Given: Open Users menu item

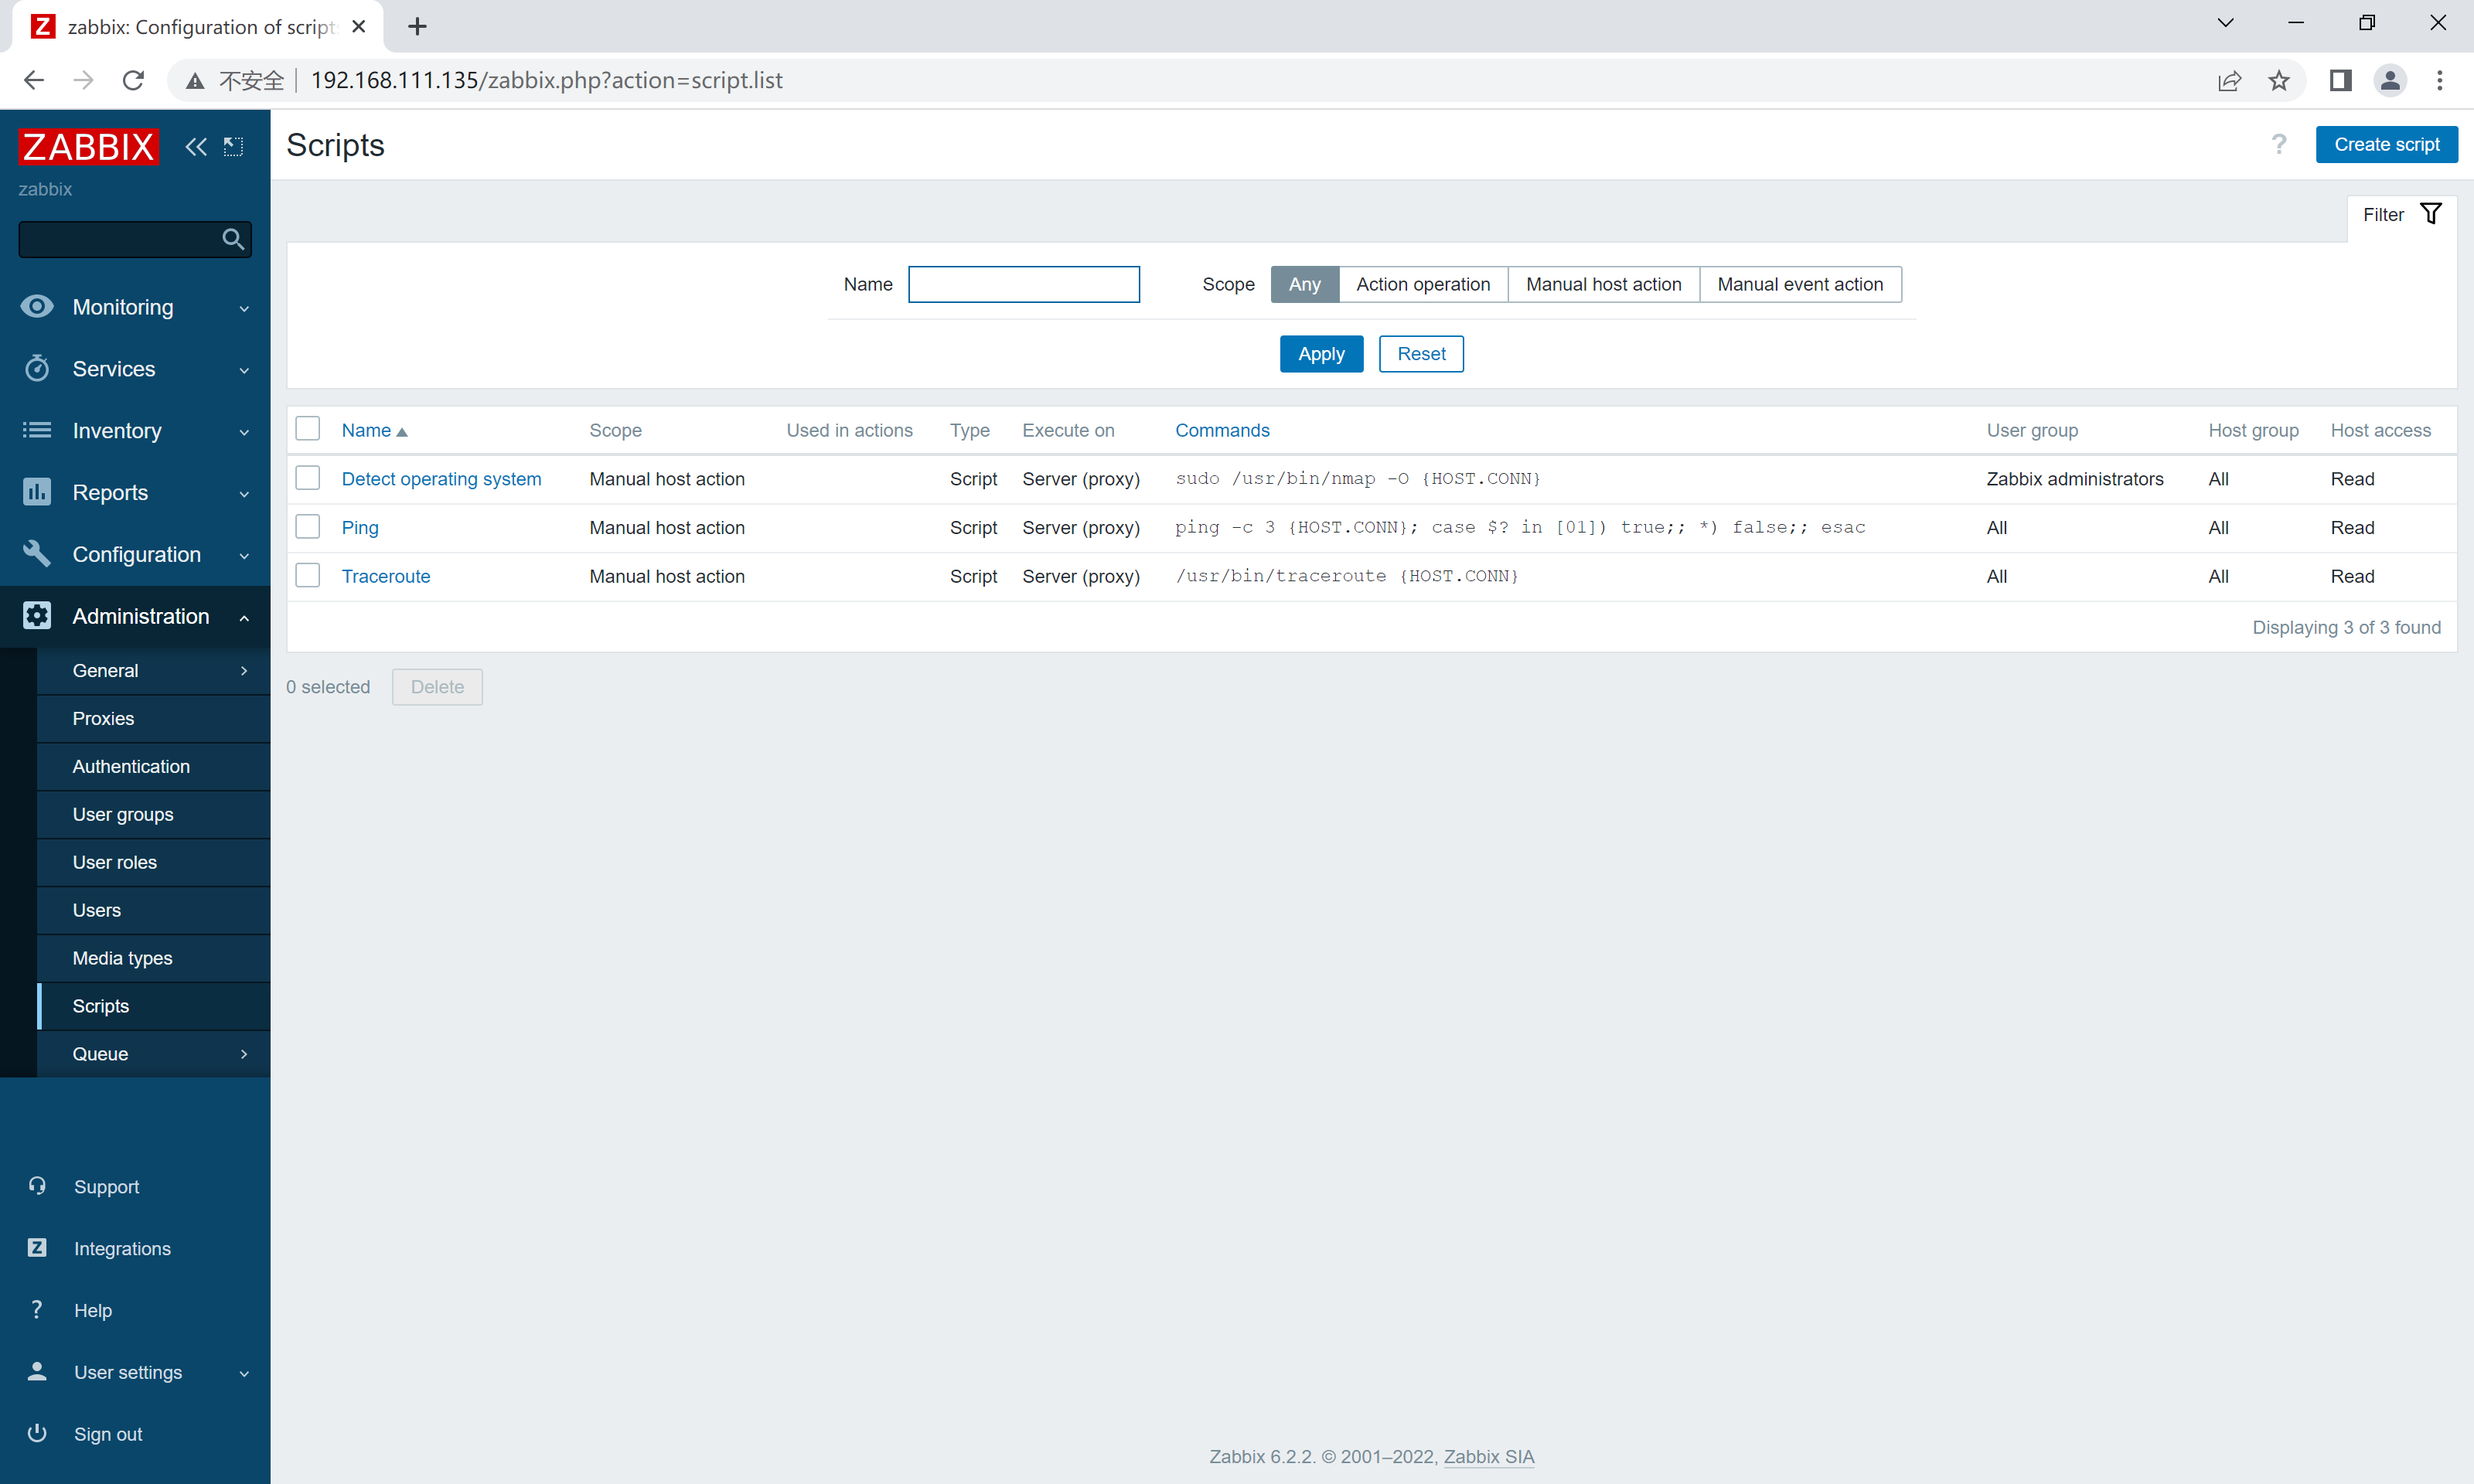Looking at the screenshot, I should [x=153, y=910].
